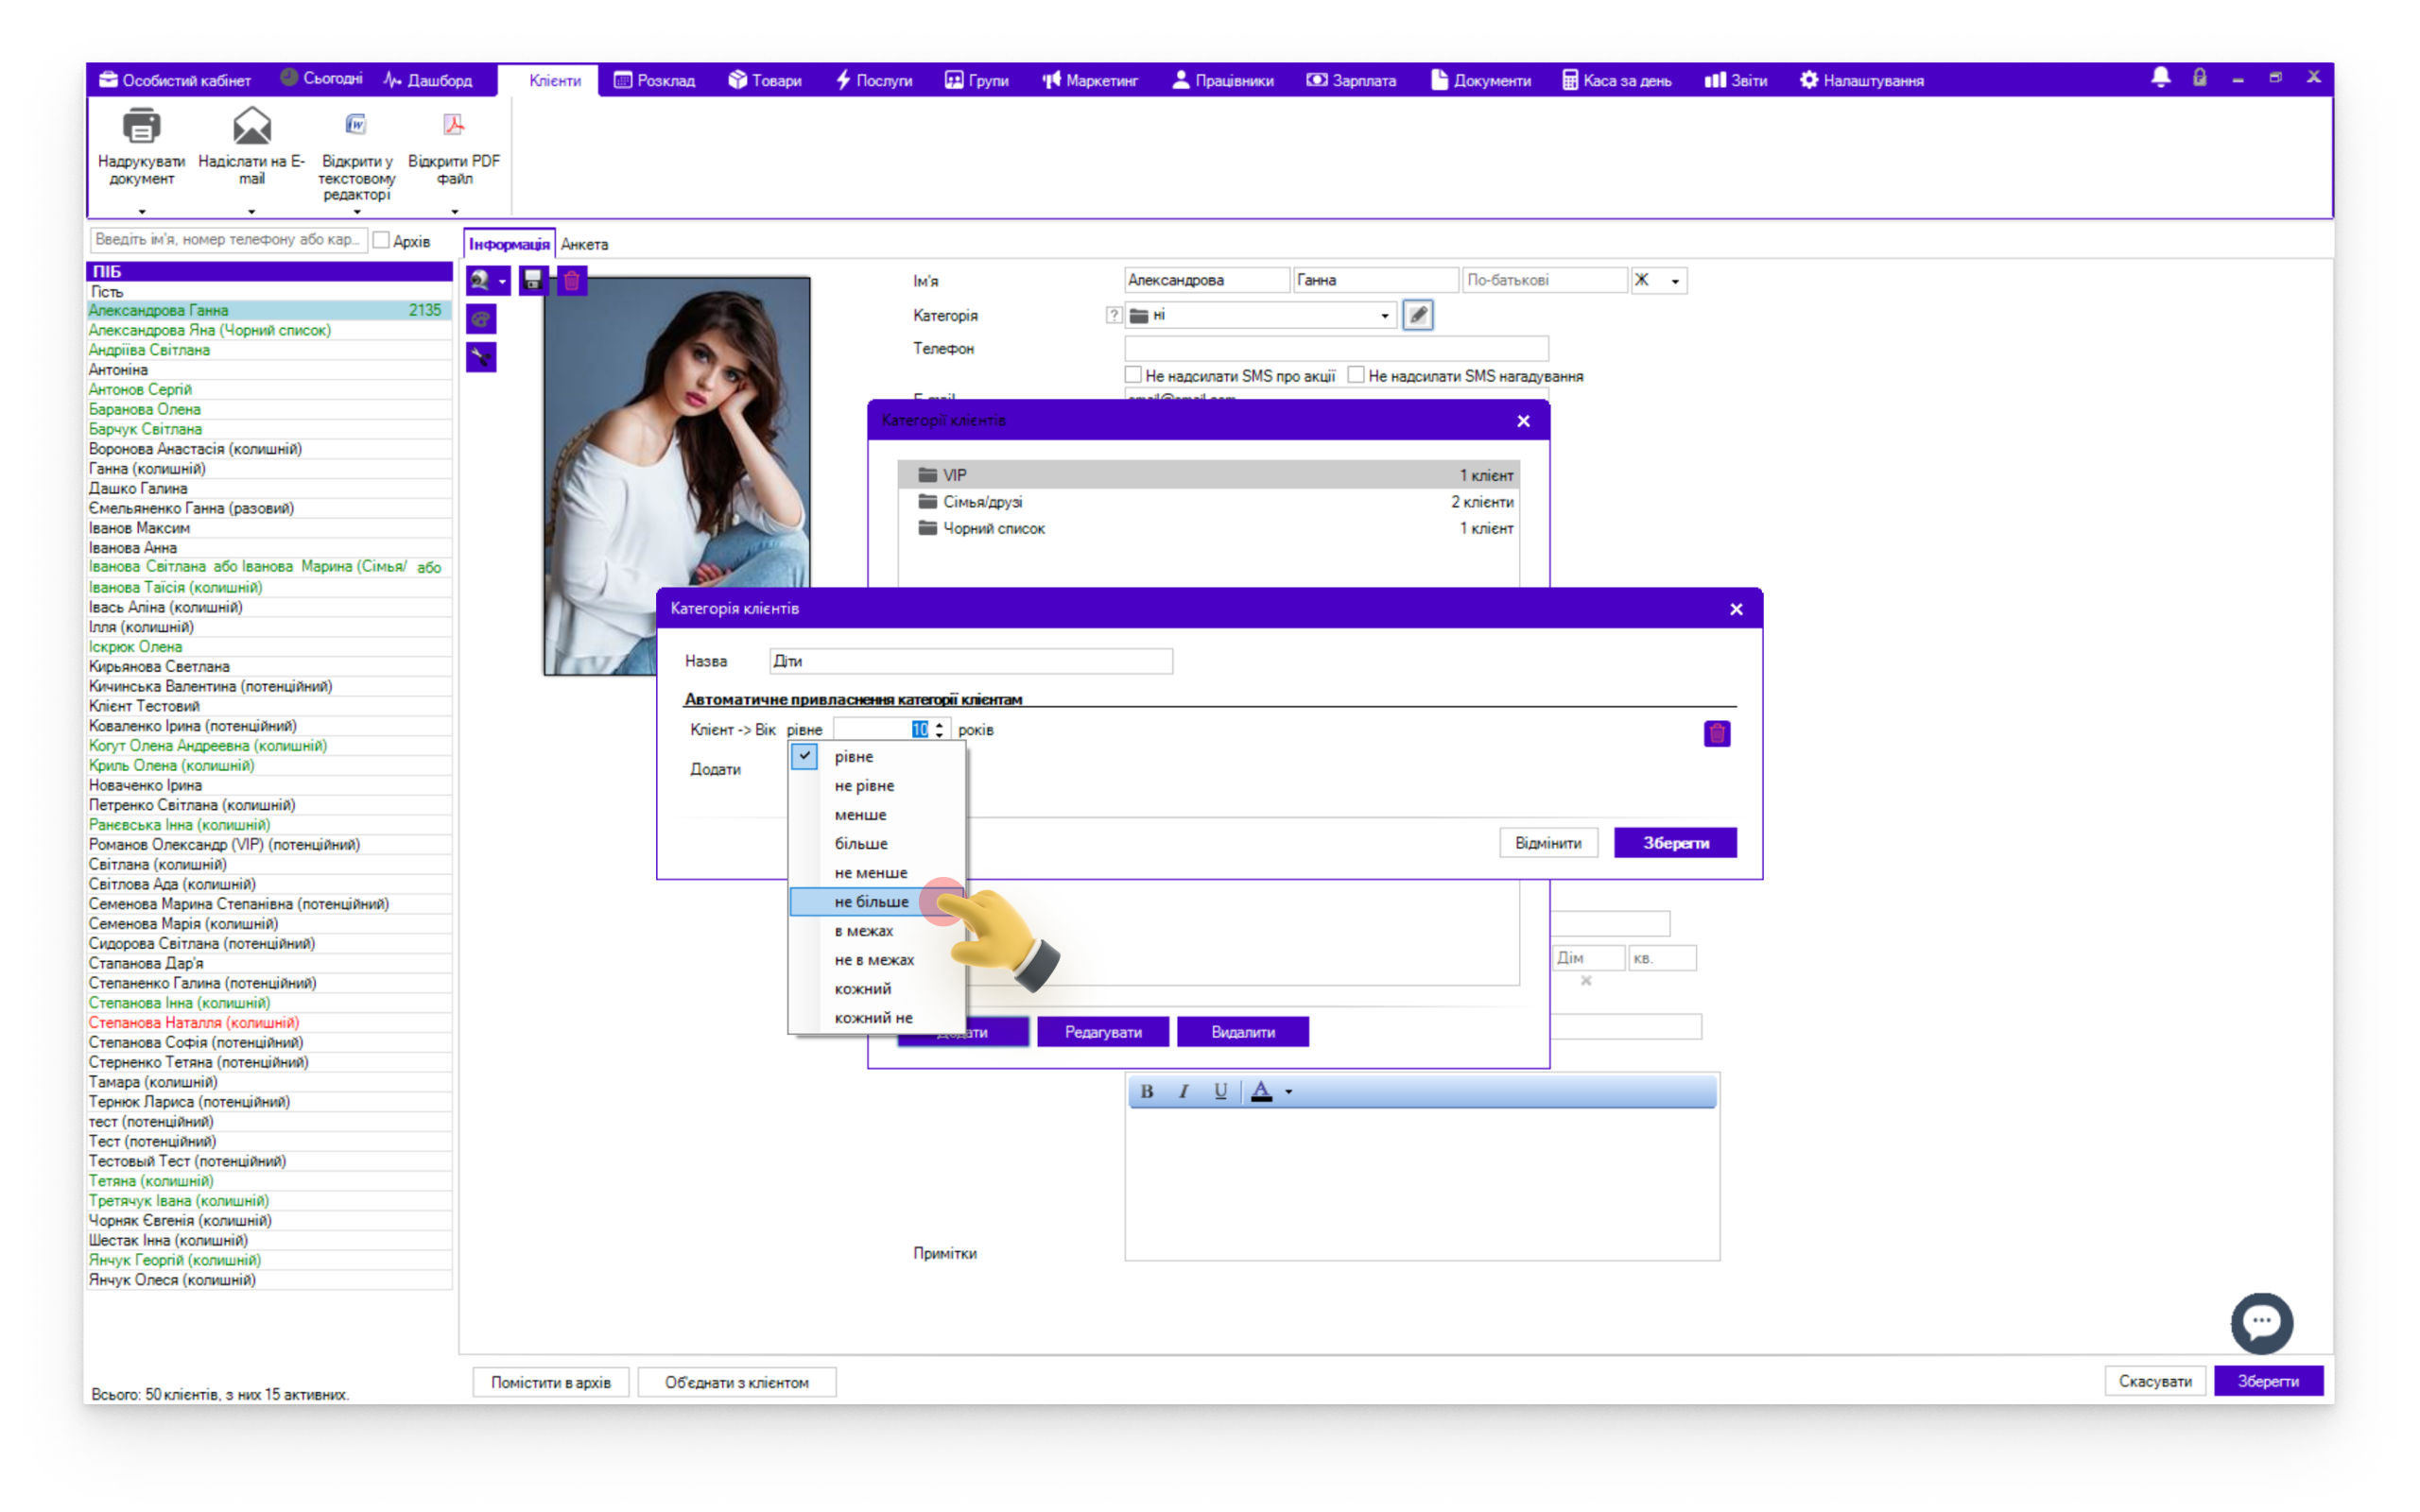Open the Розклад tab
The height and width of the screenshot is (1512, 2420).
(x=654, y=80)
